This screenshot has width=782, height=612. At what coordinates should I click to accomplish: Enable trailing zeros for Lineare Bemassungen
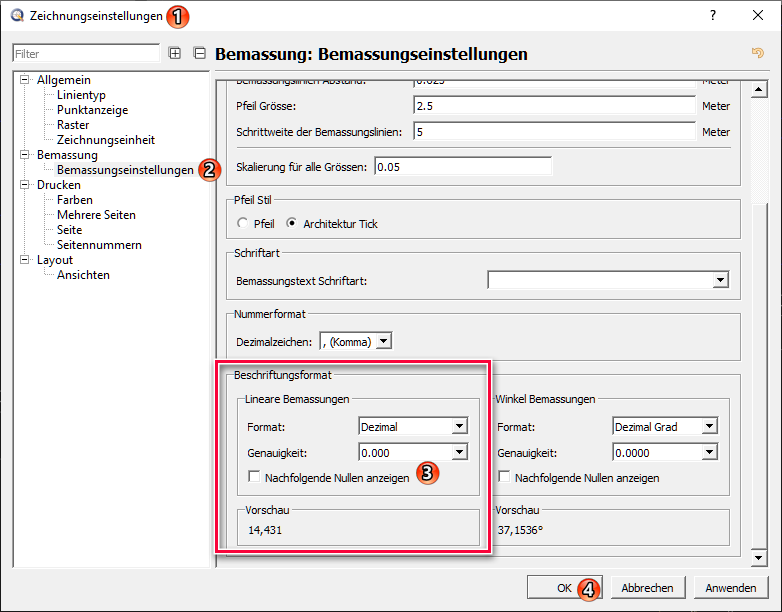(x=255, y=478)
